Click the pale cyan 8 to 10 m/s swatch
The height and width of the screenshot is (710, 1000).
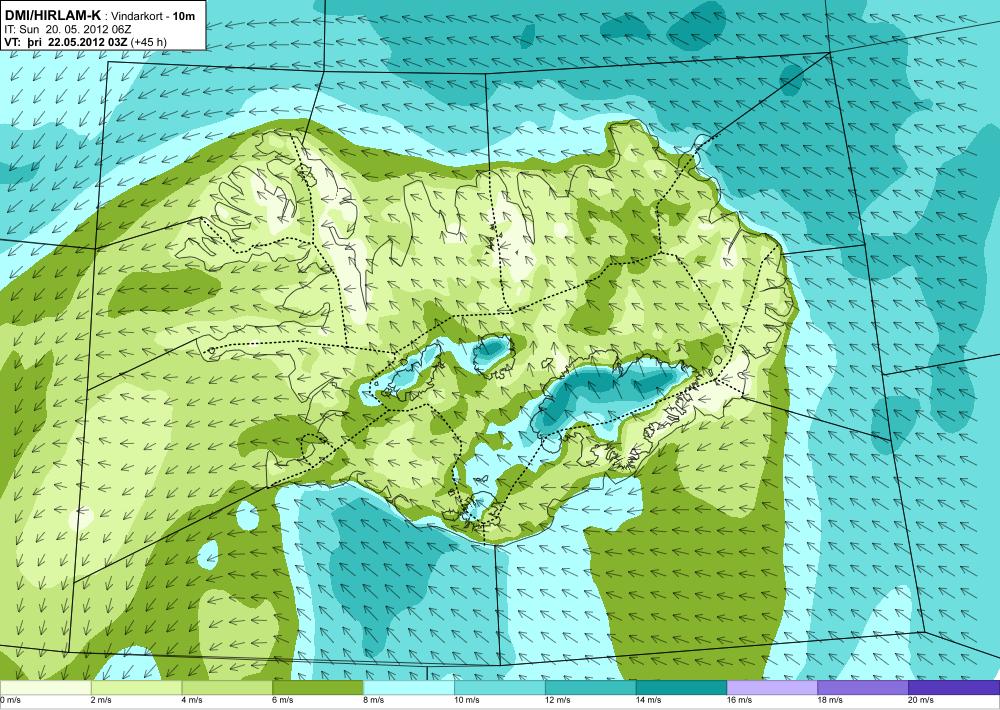coord(409,688)
